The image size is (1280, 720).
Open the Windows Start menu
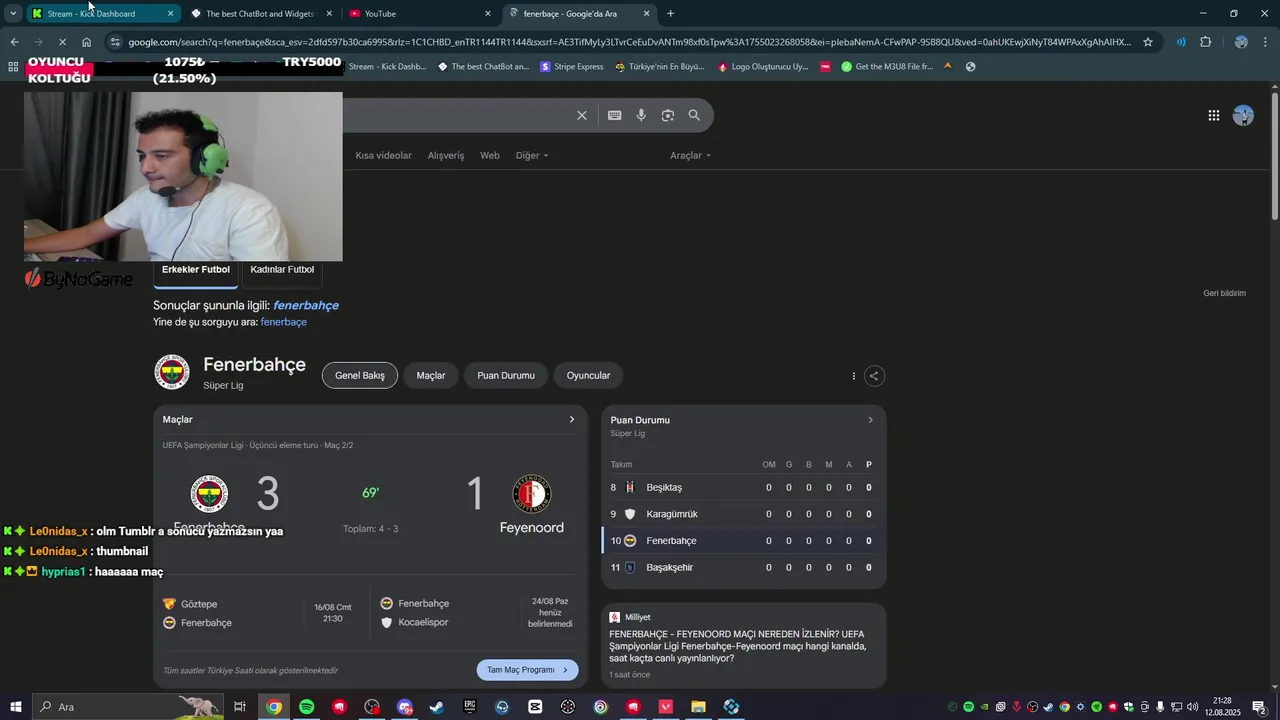pyautogui.click(x=16, y=707)
